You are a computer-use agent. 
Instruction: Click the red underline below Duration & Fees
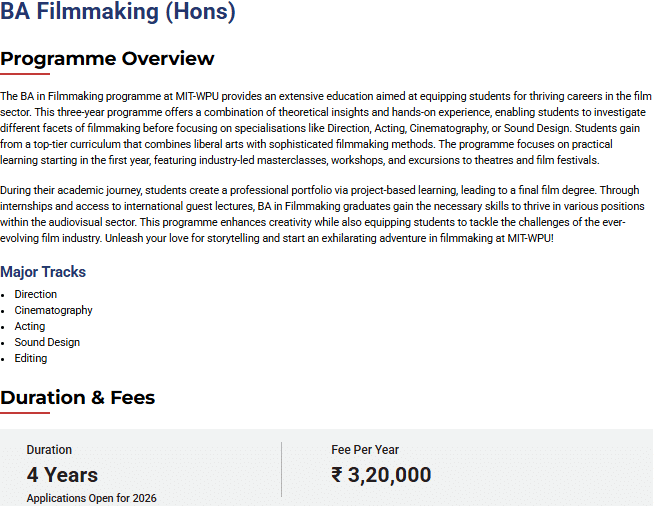click(x=25, y=412)
